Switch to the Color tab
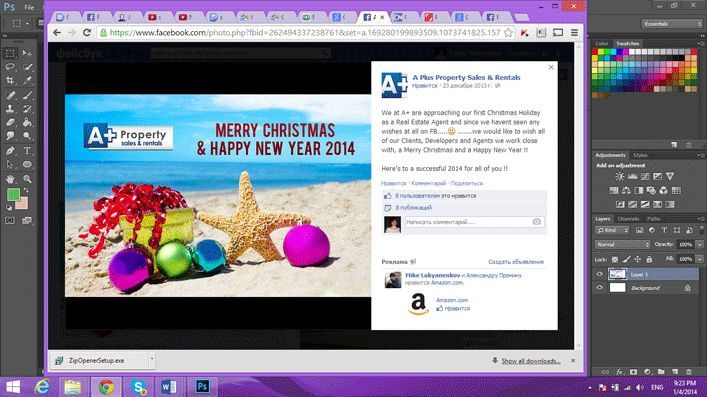This screenshot has height=397, width=707. click(x=602, y=43)
